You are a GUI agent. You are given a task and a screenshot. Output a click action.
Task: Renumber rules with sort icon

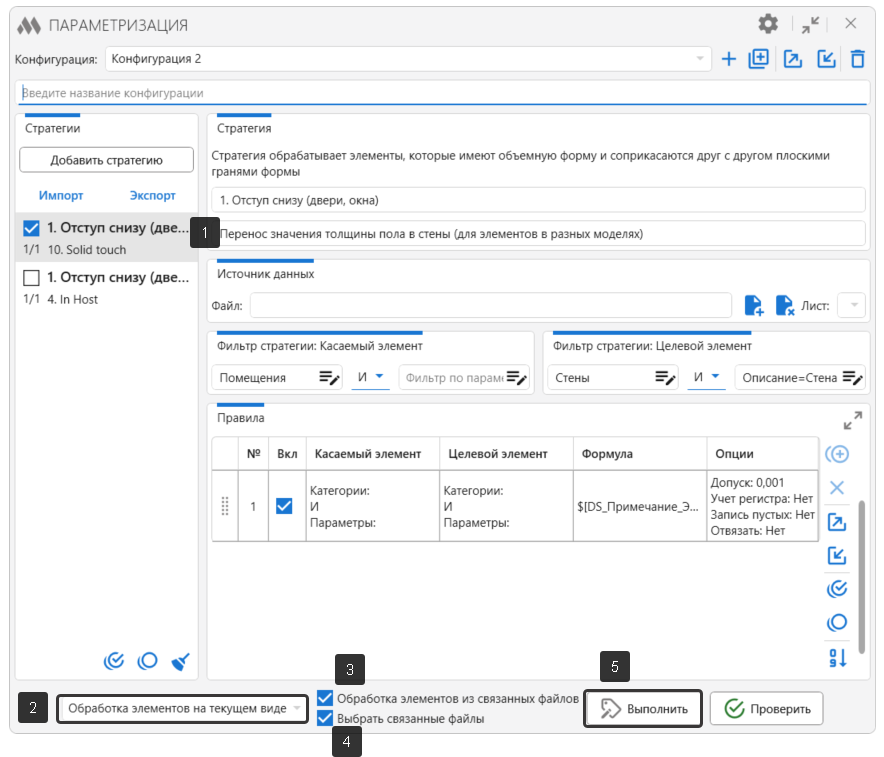[x=837, y=658]
